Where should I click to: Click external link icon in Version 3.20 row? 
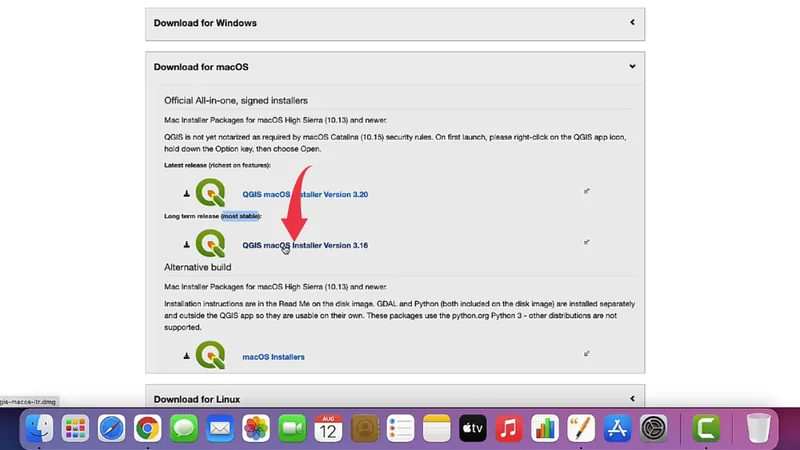pos(586,191)
